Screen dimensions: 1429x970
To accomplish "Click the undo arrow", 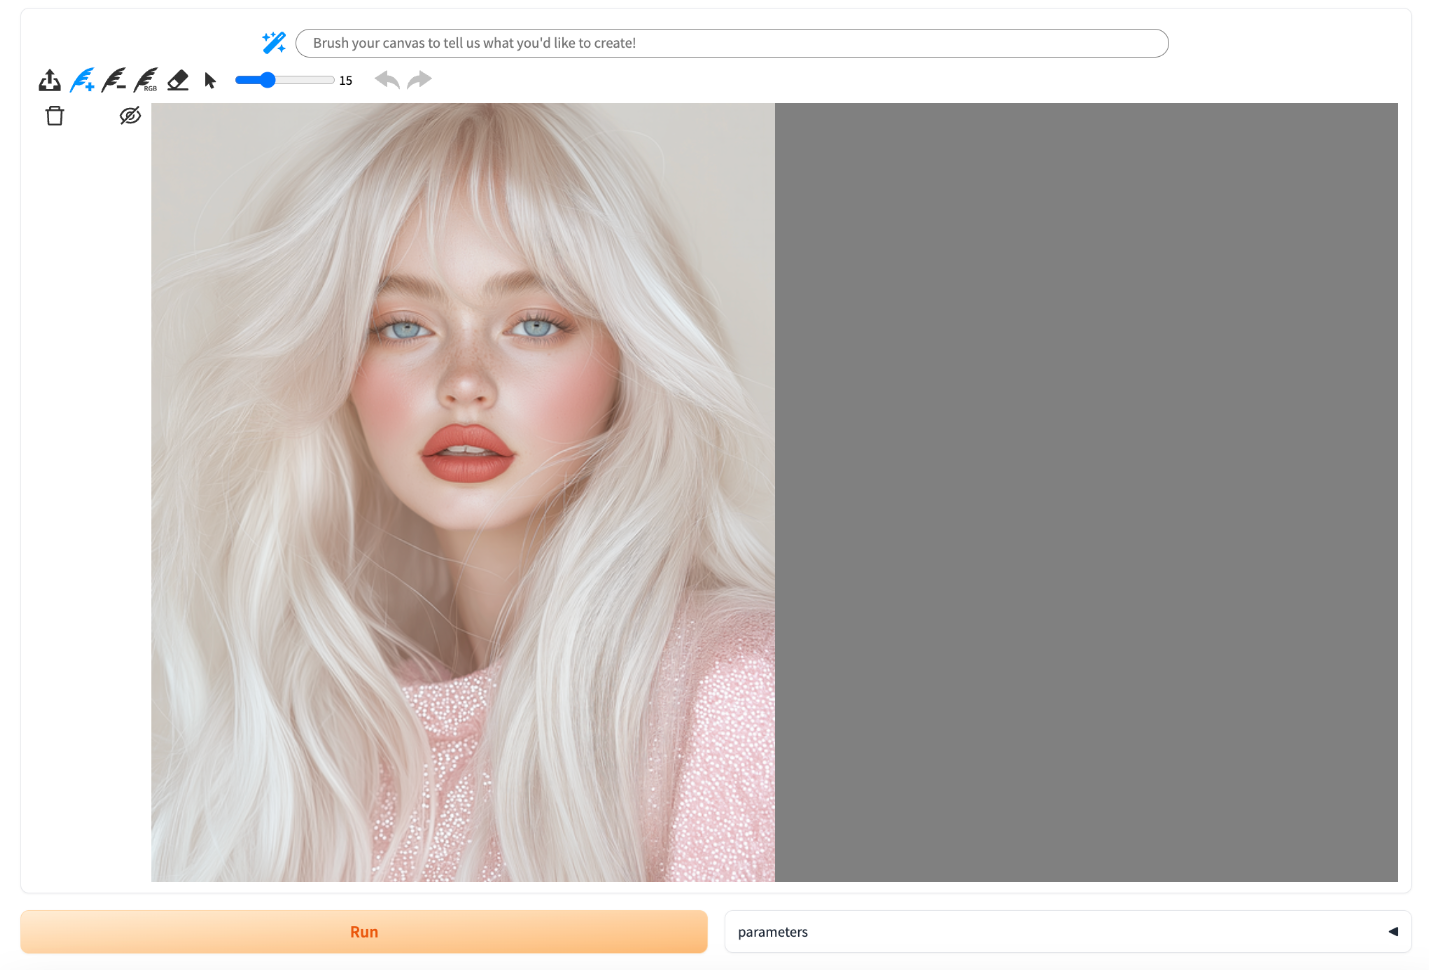I will (387, 80).
